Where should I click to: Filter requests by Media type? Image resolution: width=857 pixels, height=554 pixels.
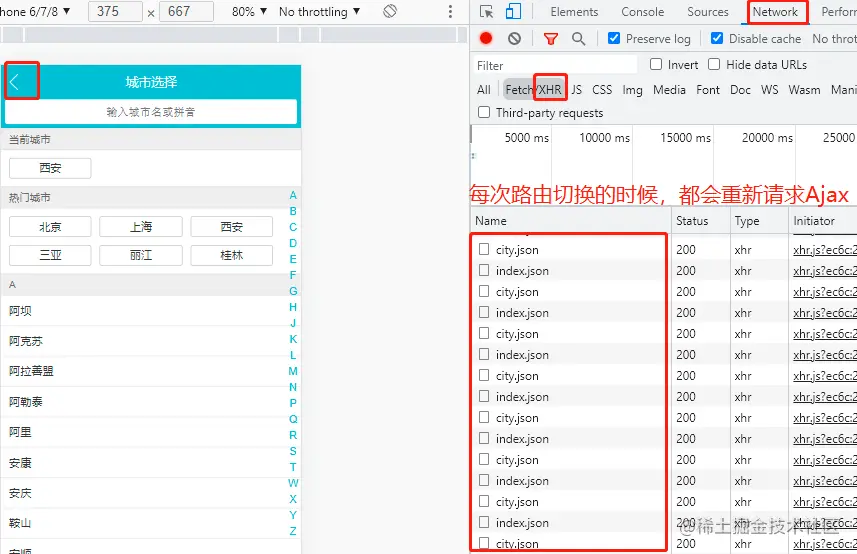click(x=669, y=90)
